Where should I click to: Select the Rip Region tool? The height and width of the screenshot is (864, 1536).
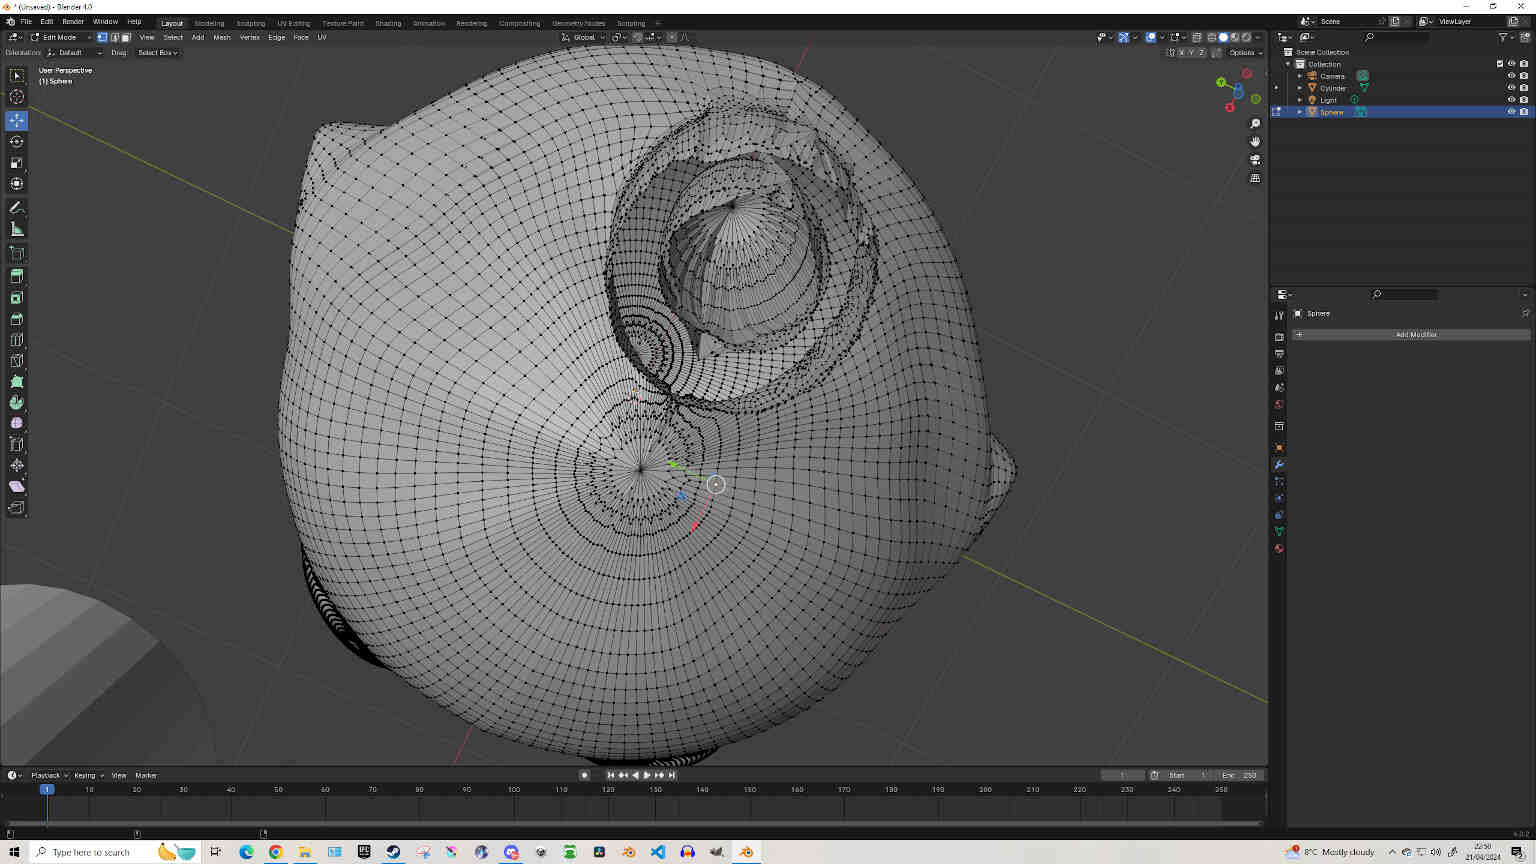tap(17, 508)
